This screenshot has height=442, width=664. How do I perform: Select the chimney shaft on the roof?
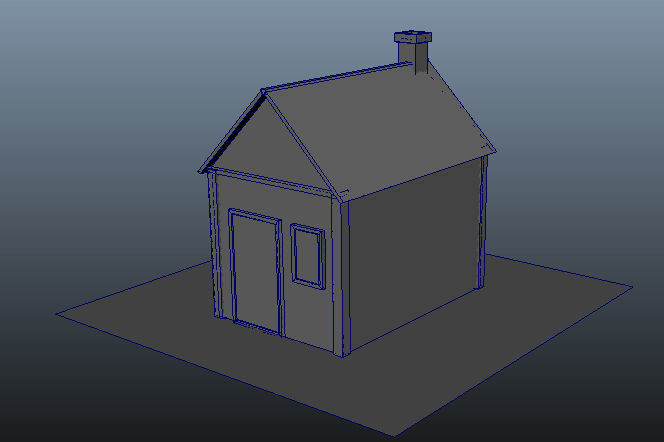pyautogui.click(x=413, y=58)
